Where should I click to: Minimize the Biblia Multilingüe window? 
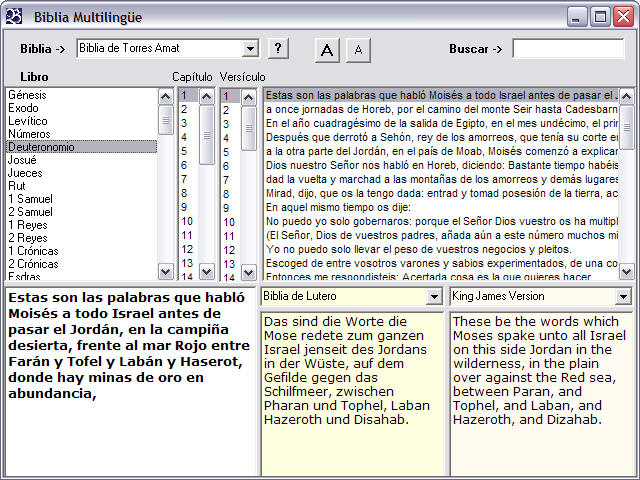tap(577, 17)
